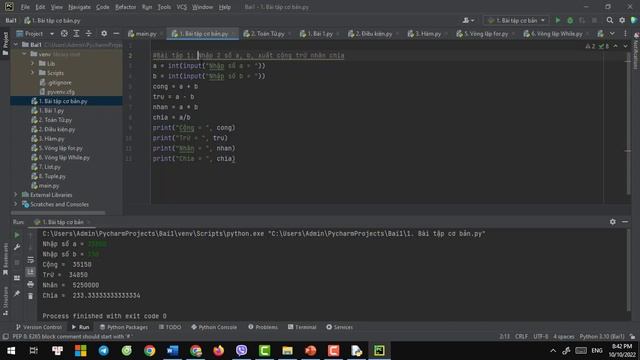
Task: Click UTF-8 encoding in status bar
Action: click(541, 336)
